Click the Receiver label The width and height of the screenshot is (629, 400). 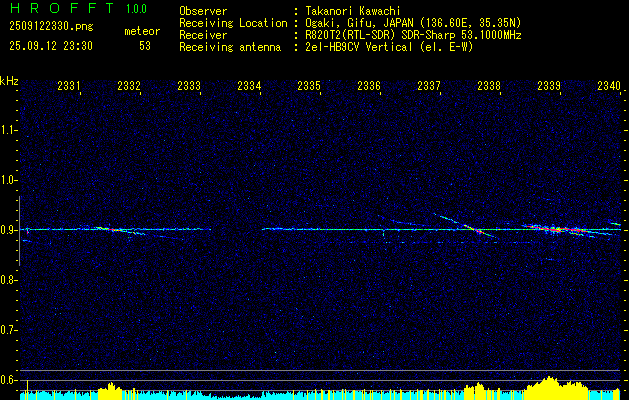tap(203, 35)
